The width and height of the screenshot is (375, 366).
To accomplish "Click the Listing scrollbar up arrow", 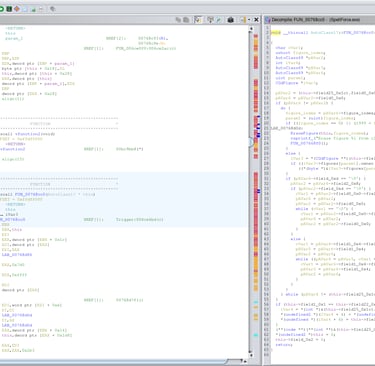I will click(251, 28).
